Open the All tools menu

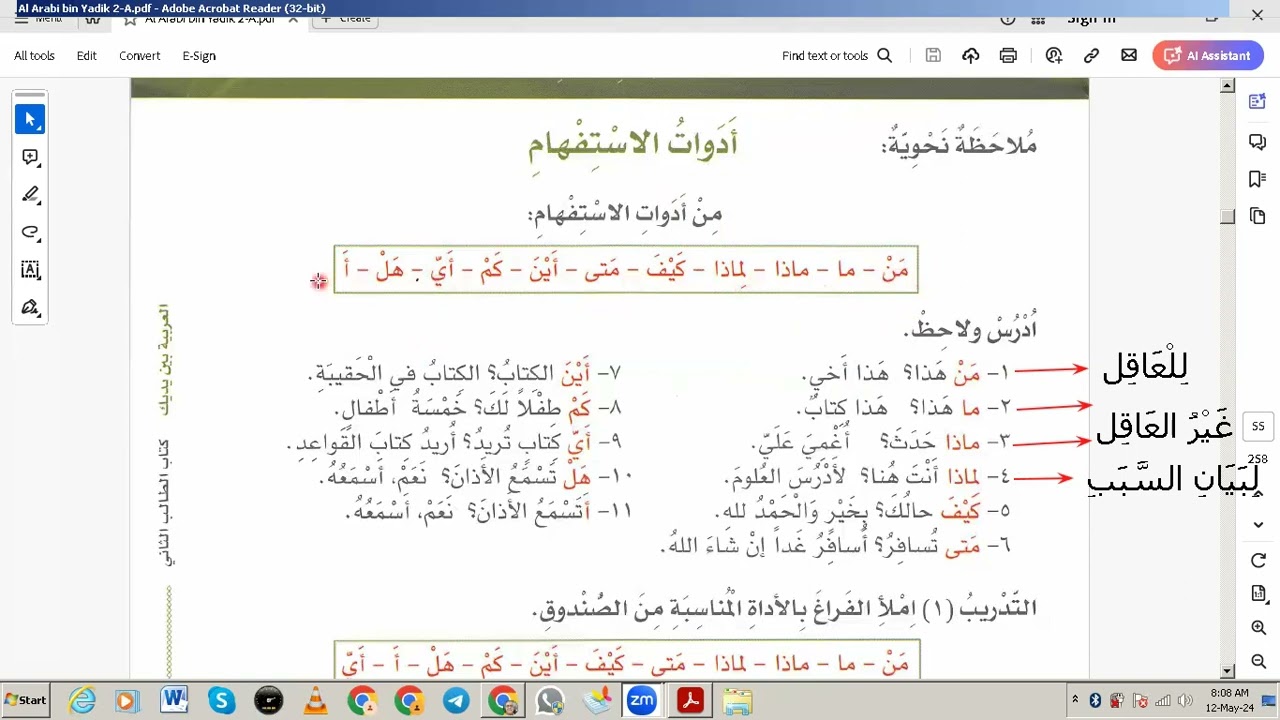coord(34,56)
